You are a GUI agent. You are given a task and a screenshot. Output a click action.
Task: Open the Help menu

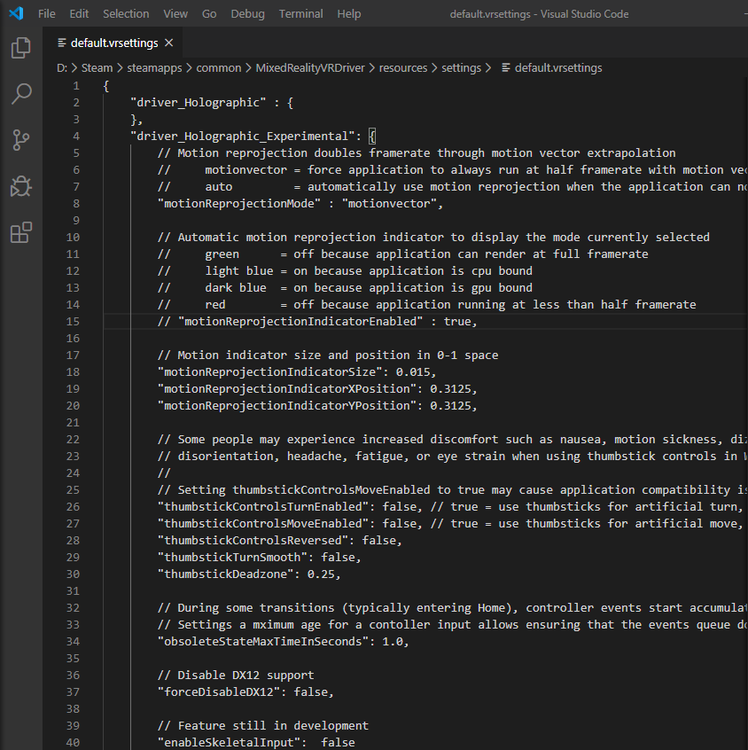coord(349,14)
